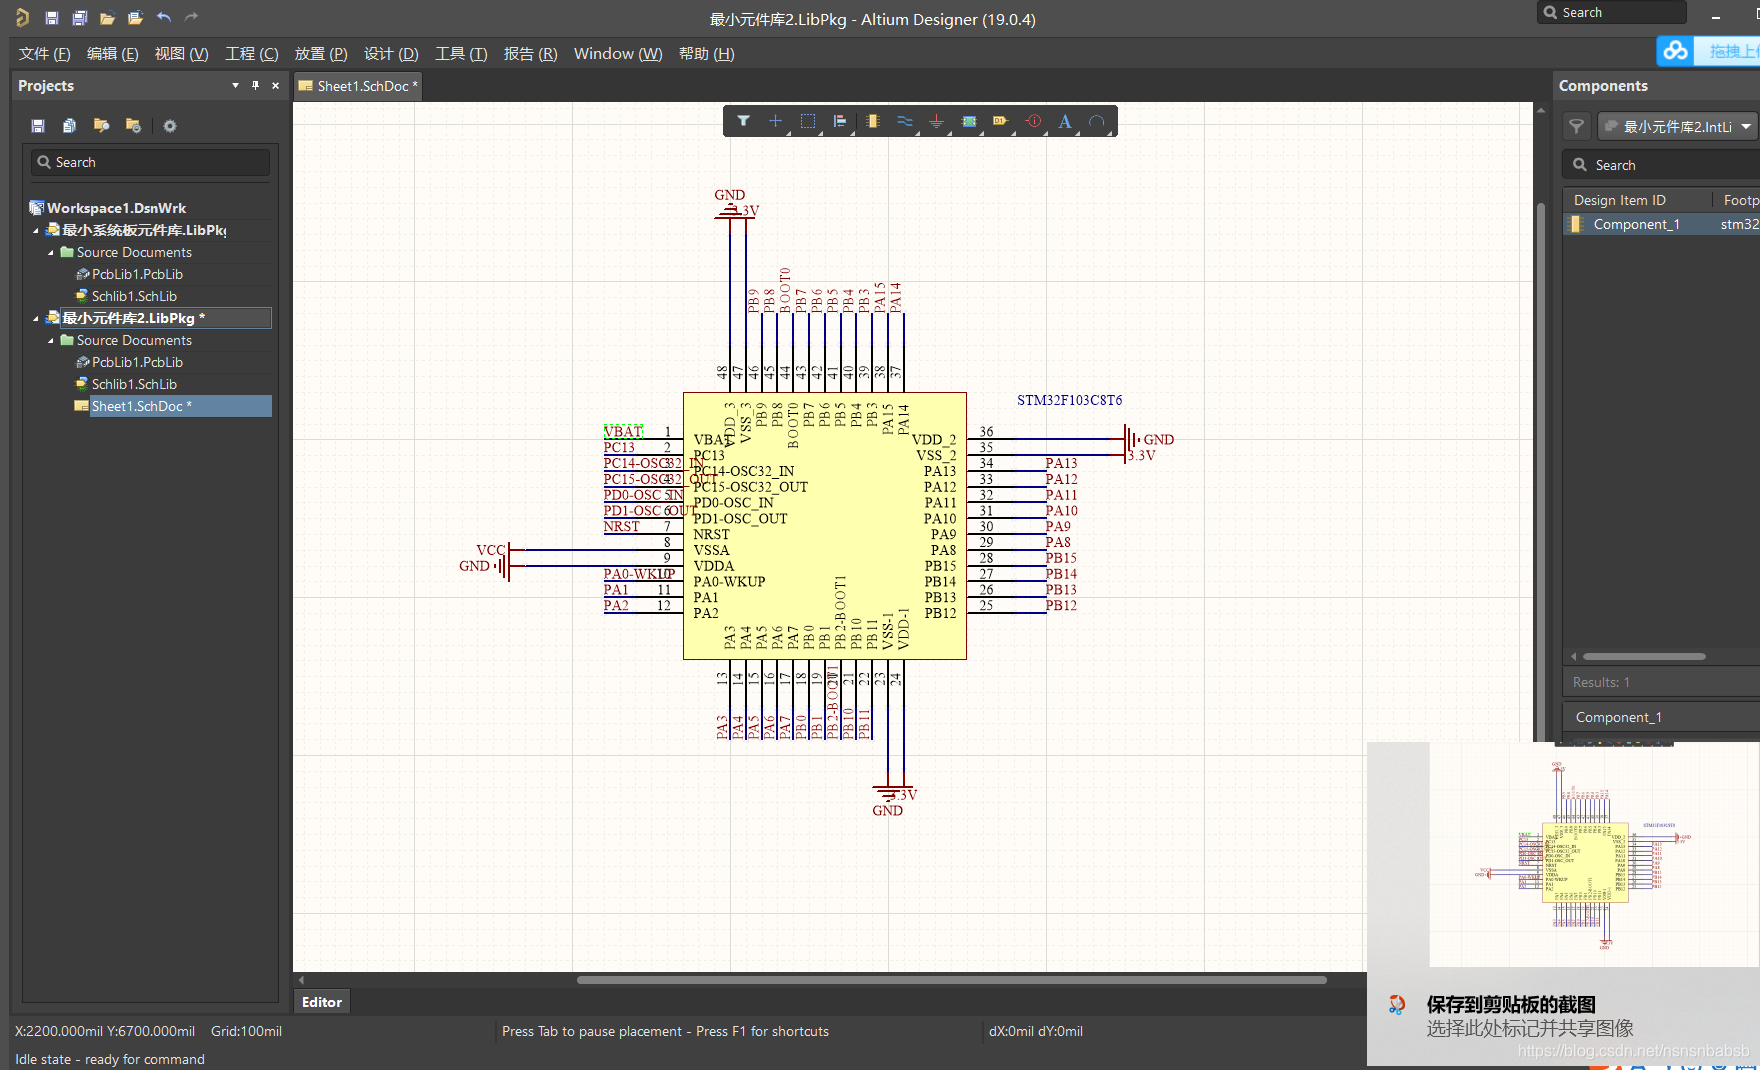The width and height of the screenshot is (1760, 1070).
Task: Select Workspace1.DsnWrk in the project tree
Action: (116, 208)
